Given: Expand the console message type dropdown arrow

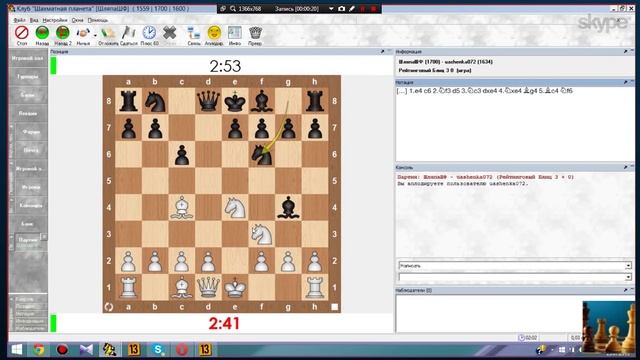Looking at the screenshot, I should pyautogui.click(x=628, y=266).
